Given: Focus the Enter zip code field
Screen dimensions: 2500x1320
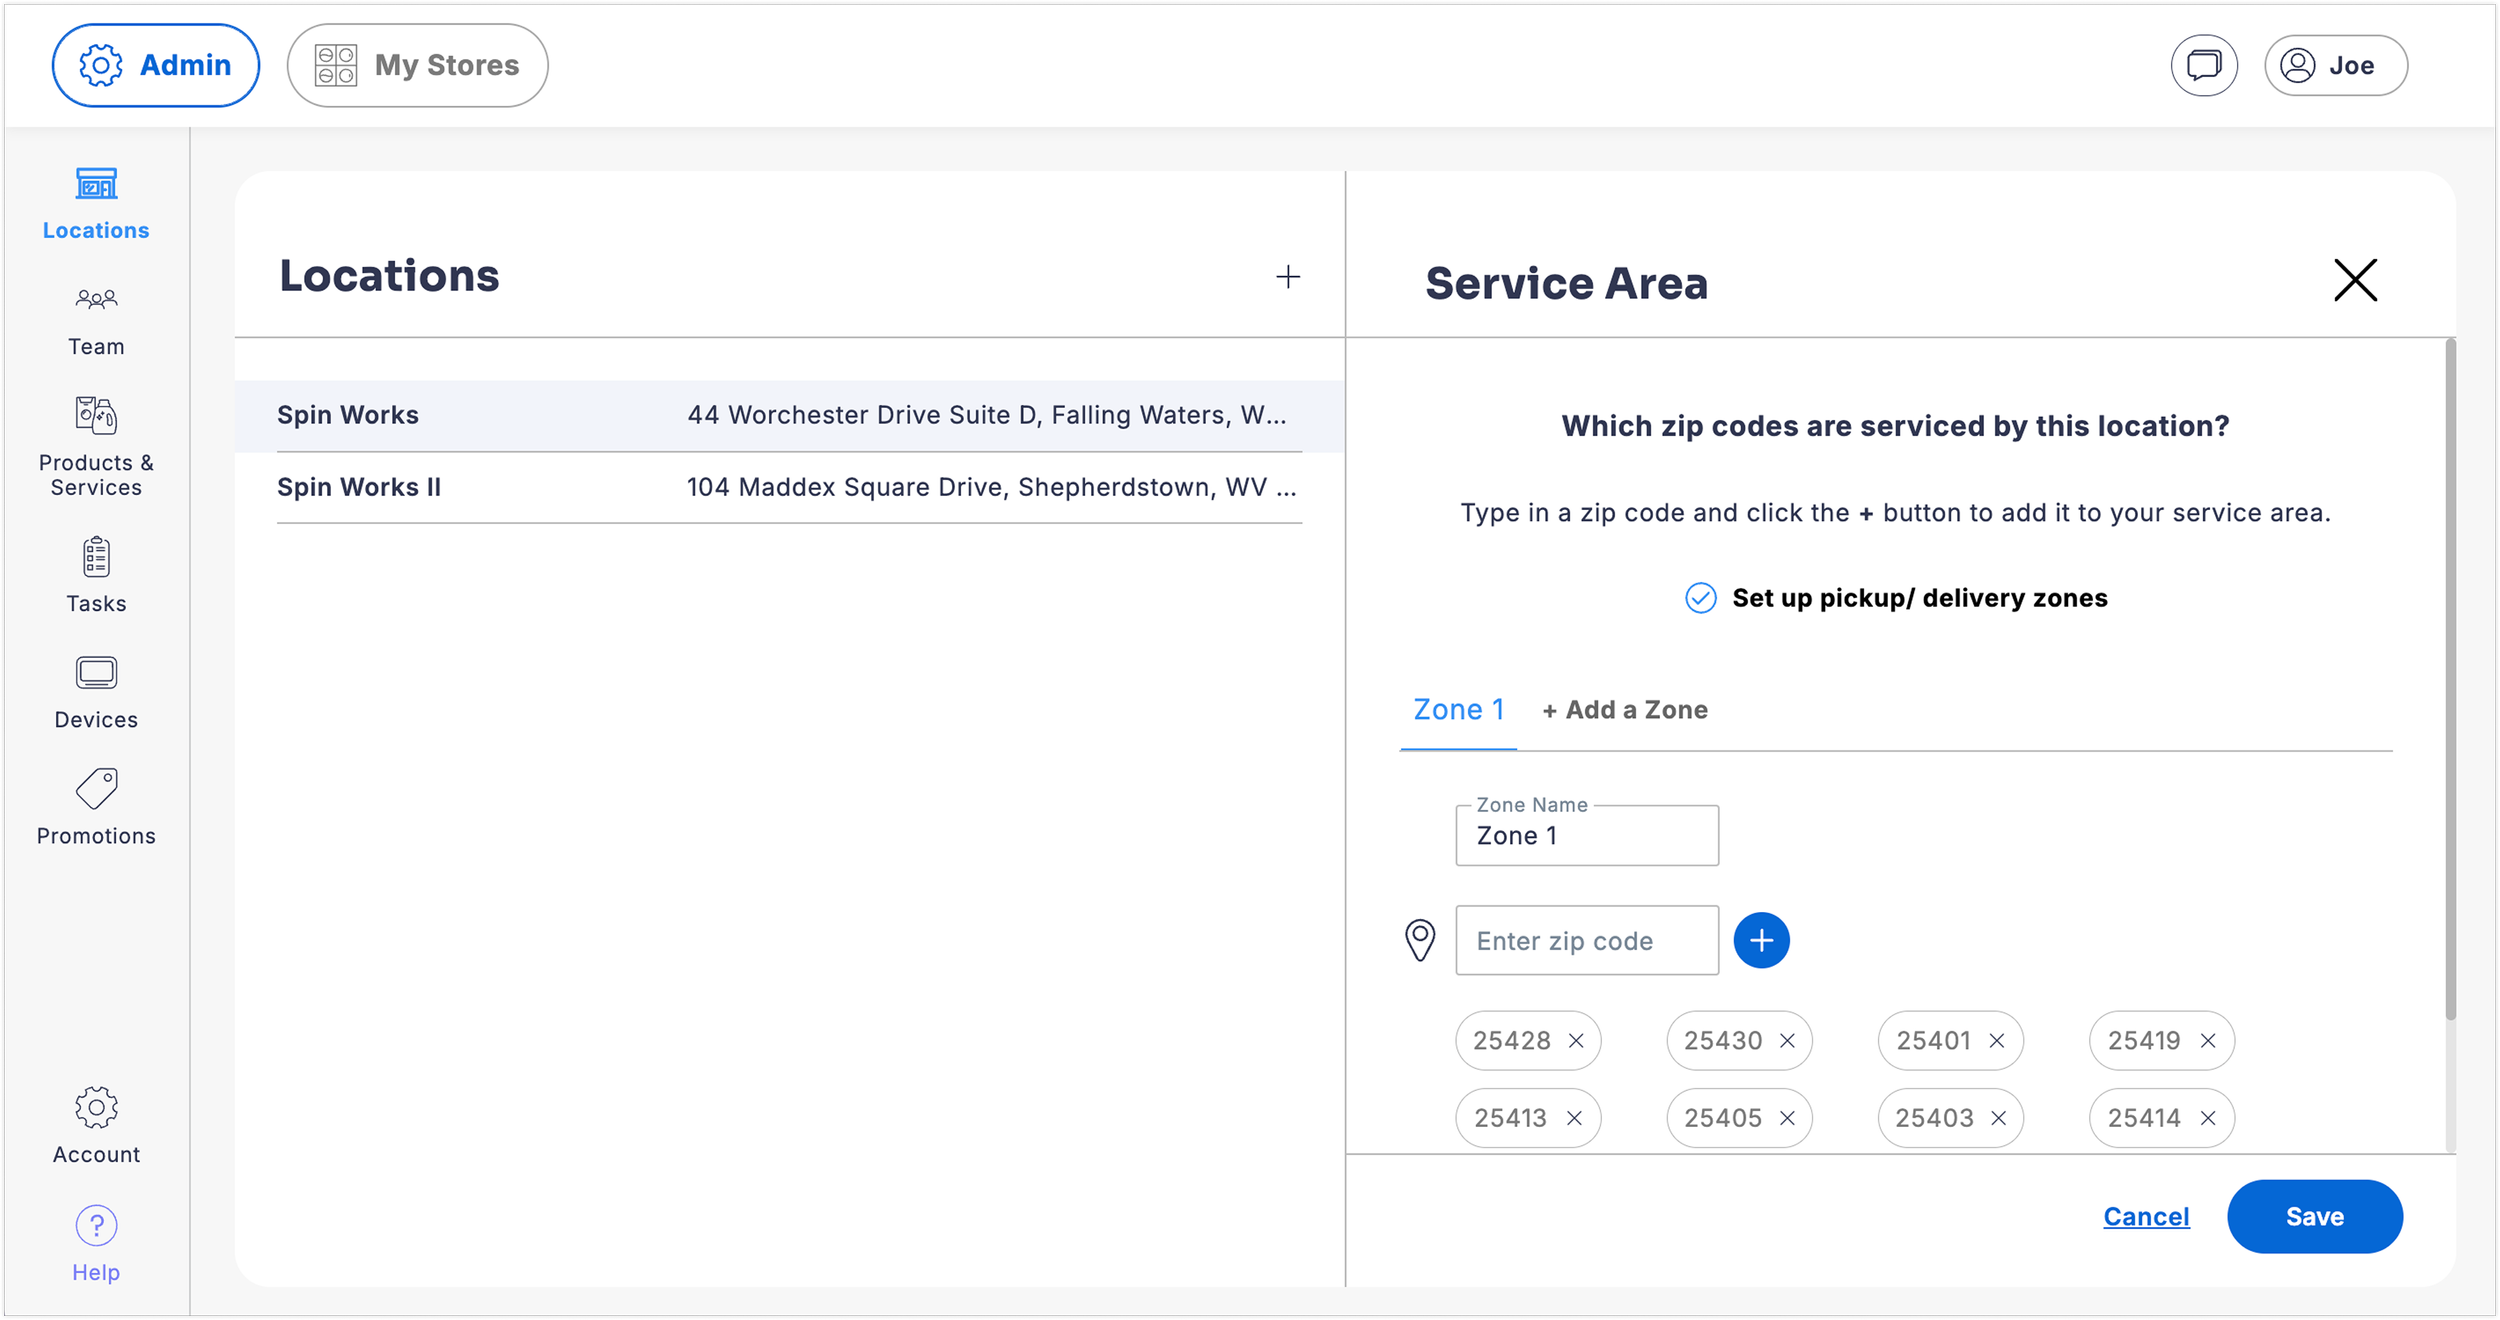Looking at the screenshot, I should tap(1586, 941).
